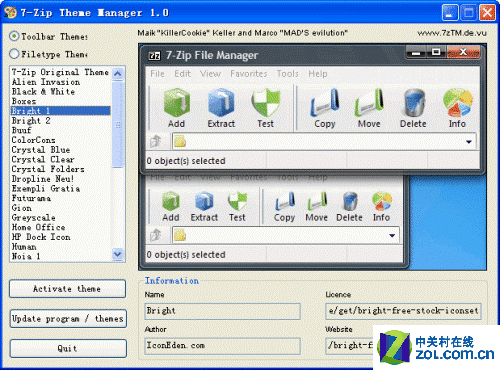Screen dimensions: 500x370
Task: Open the address dropdown in upper preview
Action: click(x=469, y=142)
